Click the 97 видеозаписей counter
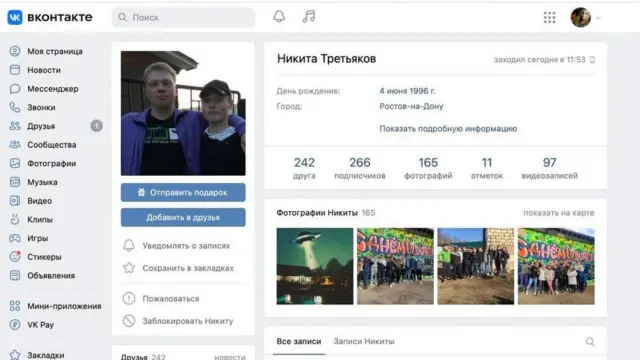 point(549,168)
